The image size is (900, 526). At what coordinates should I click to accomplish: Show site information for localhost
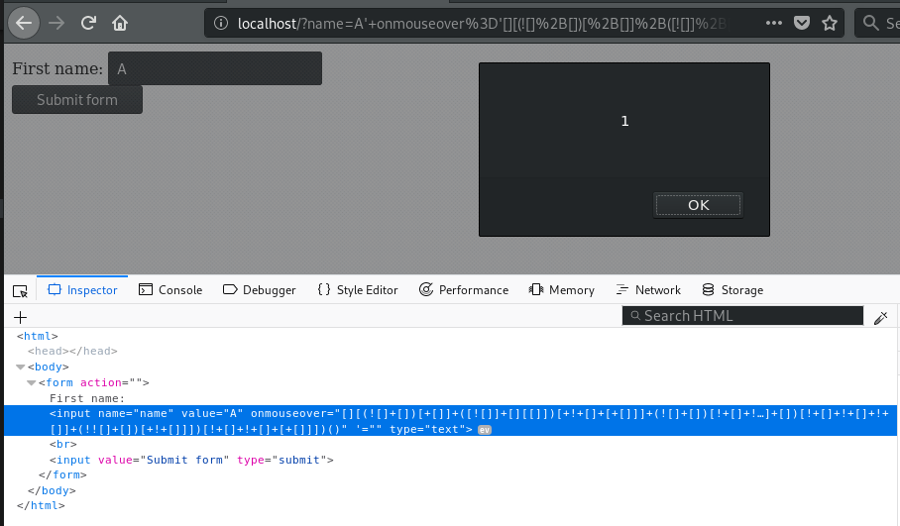coord(221,23)
